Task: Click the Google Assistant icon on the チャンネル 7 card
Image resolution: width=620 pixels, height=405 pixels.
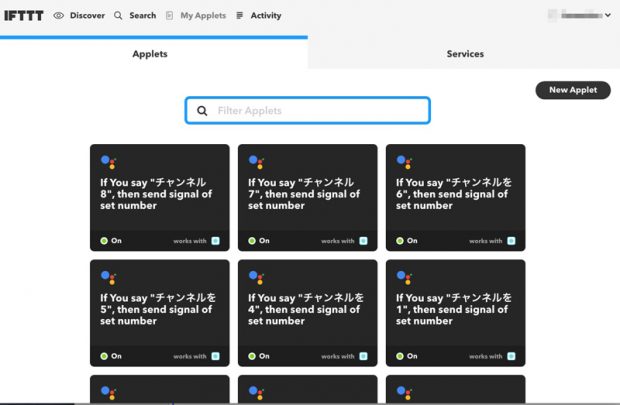Action: 256,162
